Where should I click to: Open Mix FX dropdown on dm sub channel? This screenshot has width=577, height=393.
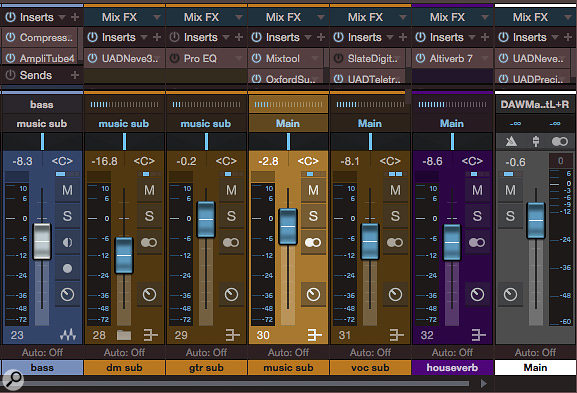click(x=157, y=17)
